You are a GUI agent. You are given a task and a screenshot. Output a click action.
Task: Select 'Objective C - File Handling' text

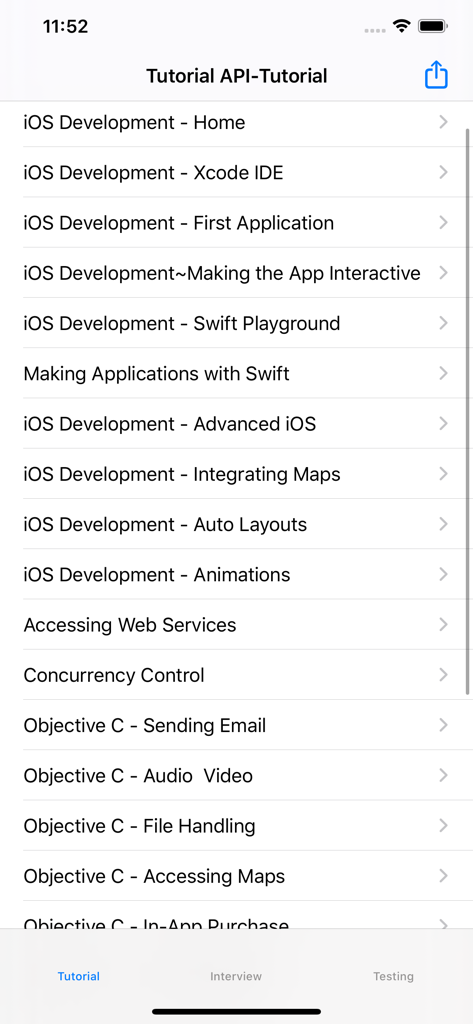[140, 827]
